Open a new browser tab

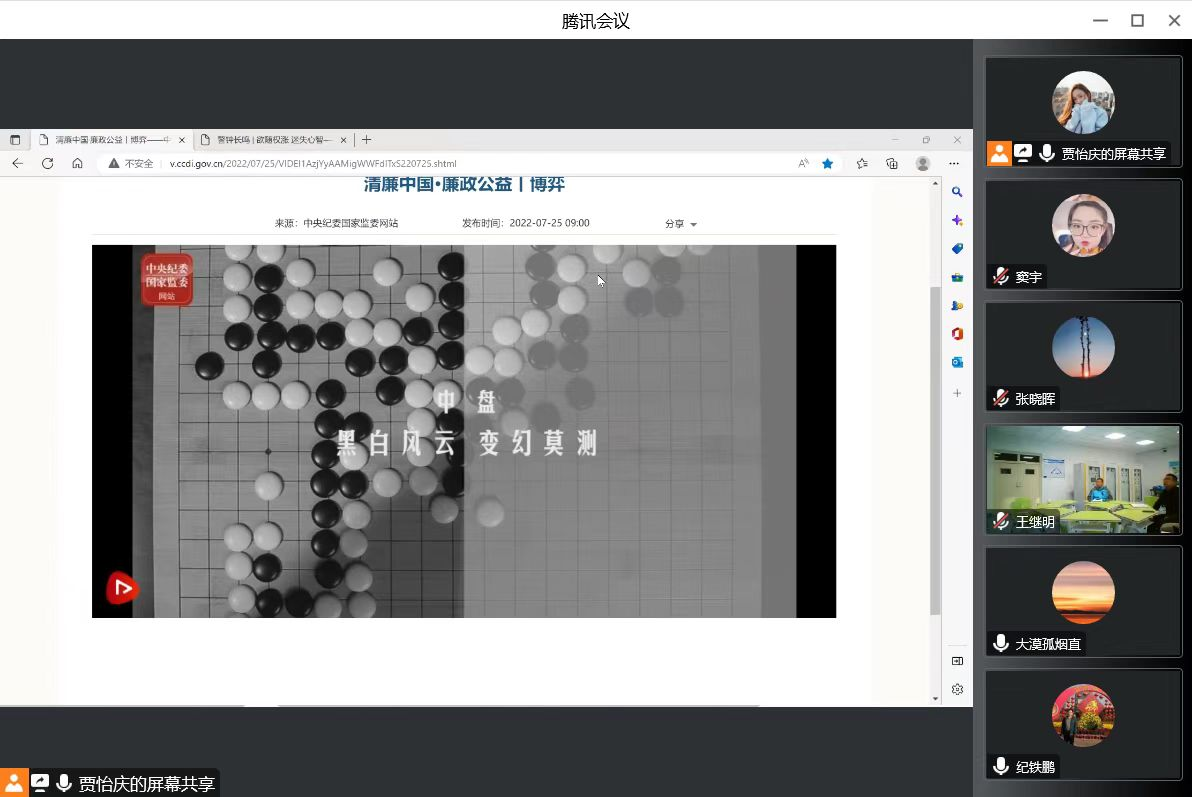tap(366, 140)
